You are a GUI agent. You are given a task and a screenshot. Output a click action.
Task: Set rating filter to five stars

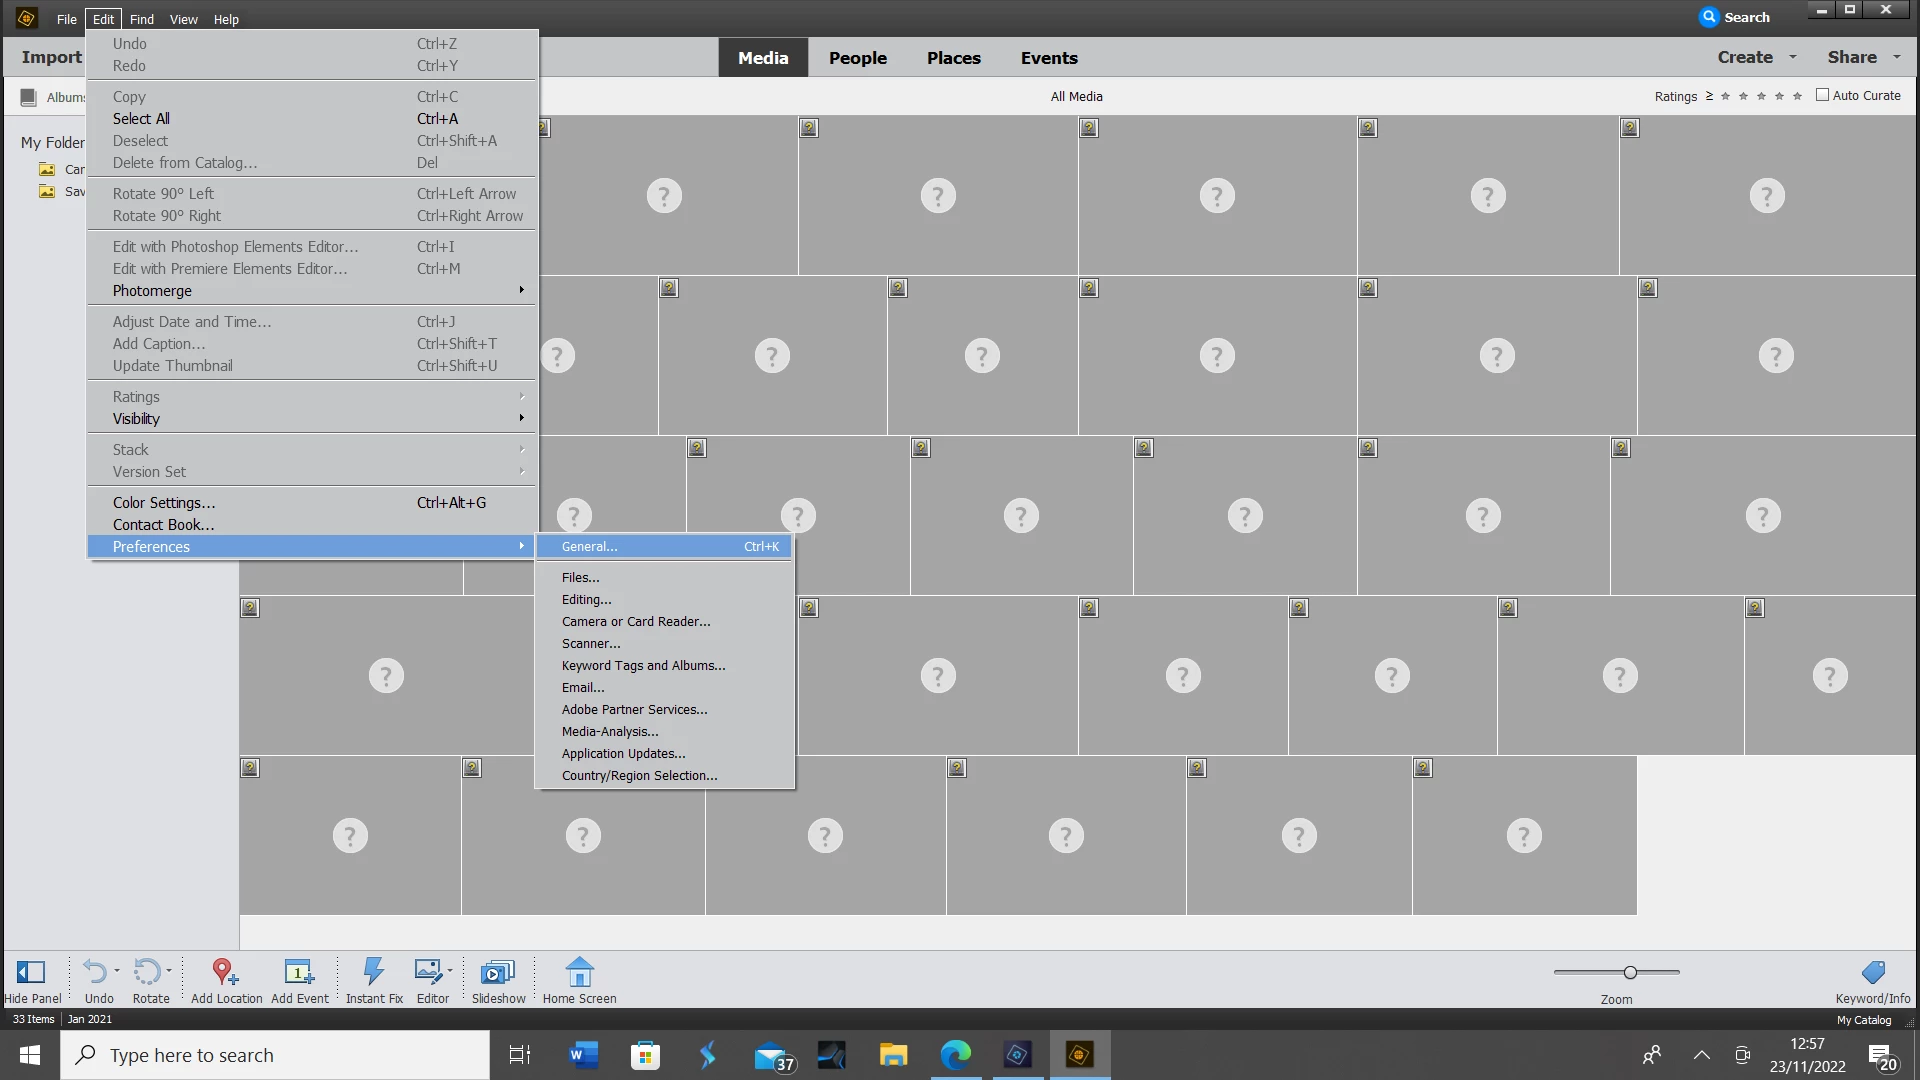point(1797,96)
